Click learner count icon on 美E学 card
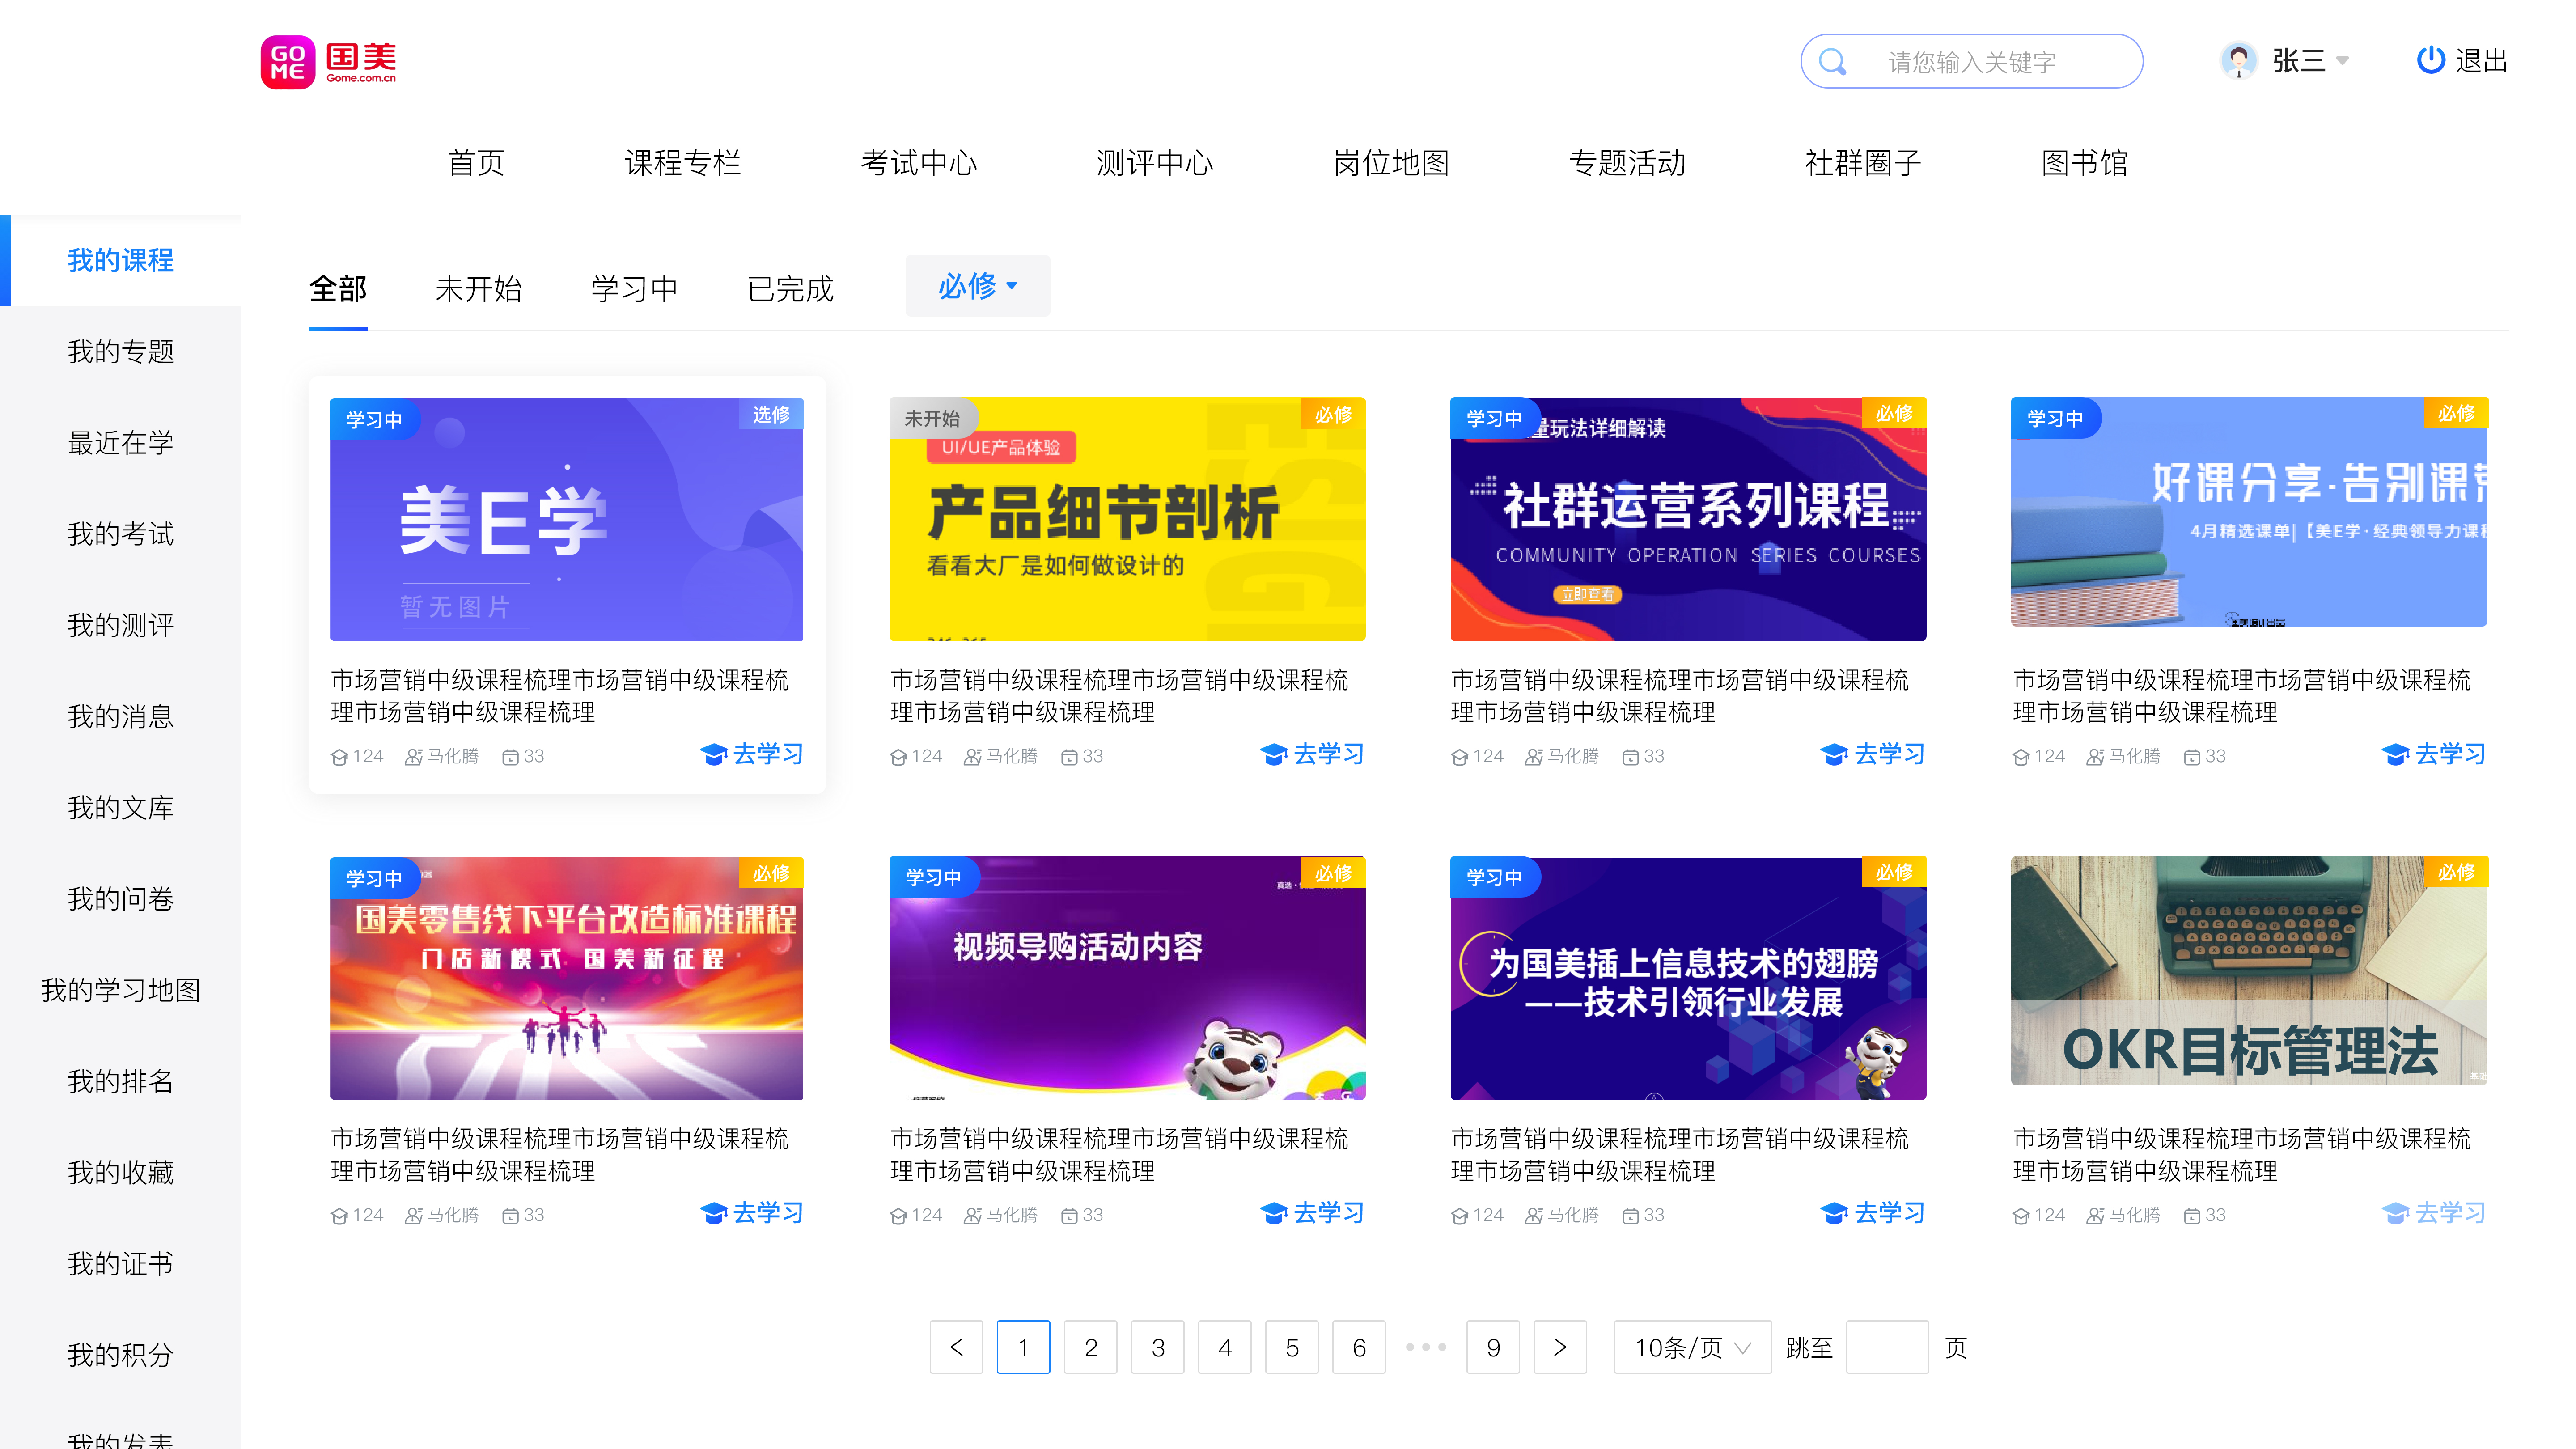The image size is (2576, 1449). [339, 757]
